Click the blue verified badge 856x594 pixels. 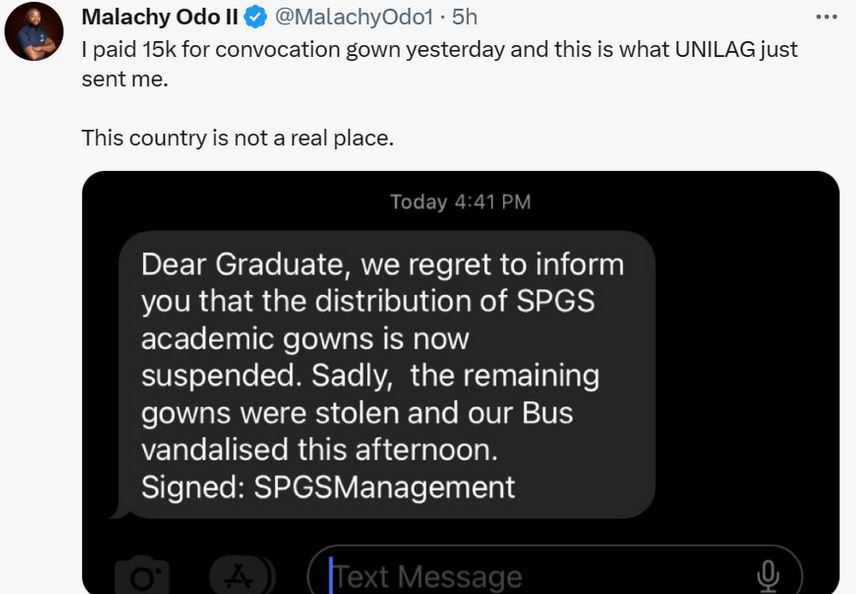click(x=257, y=17)
